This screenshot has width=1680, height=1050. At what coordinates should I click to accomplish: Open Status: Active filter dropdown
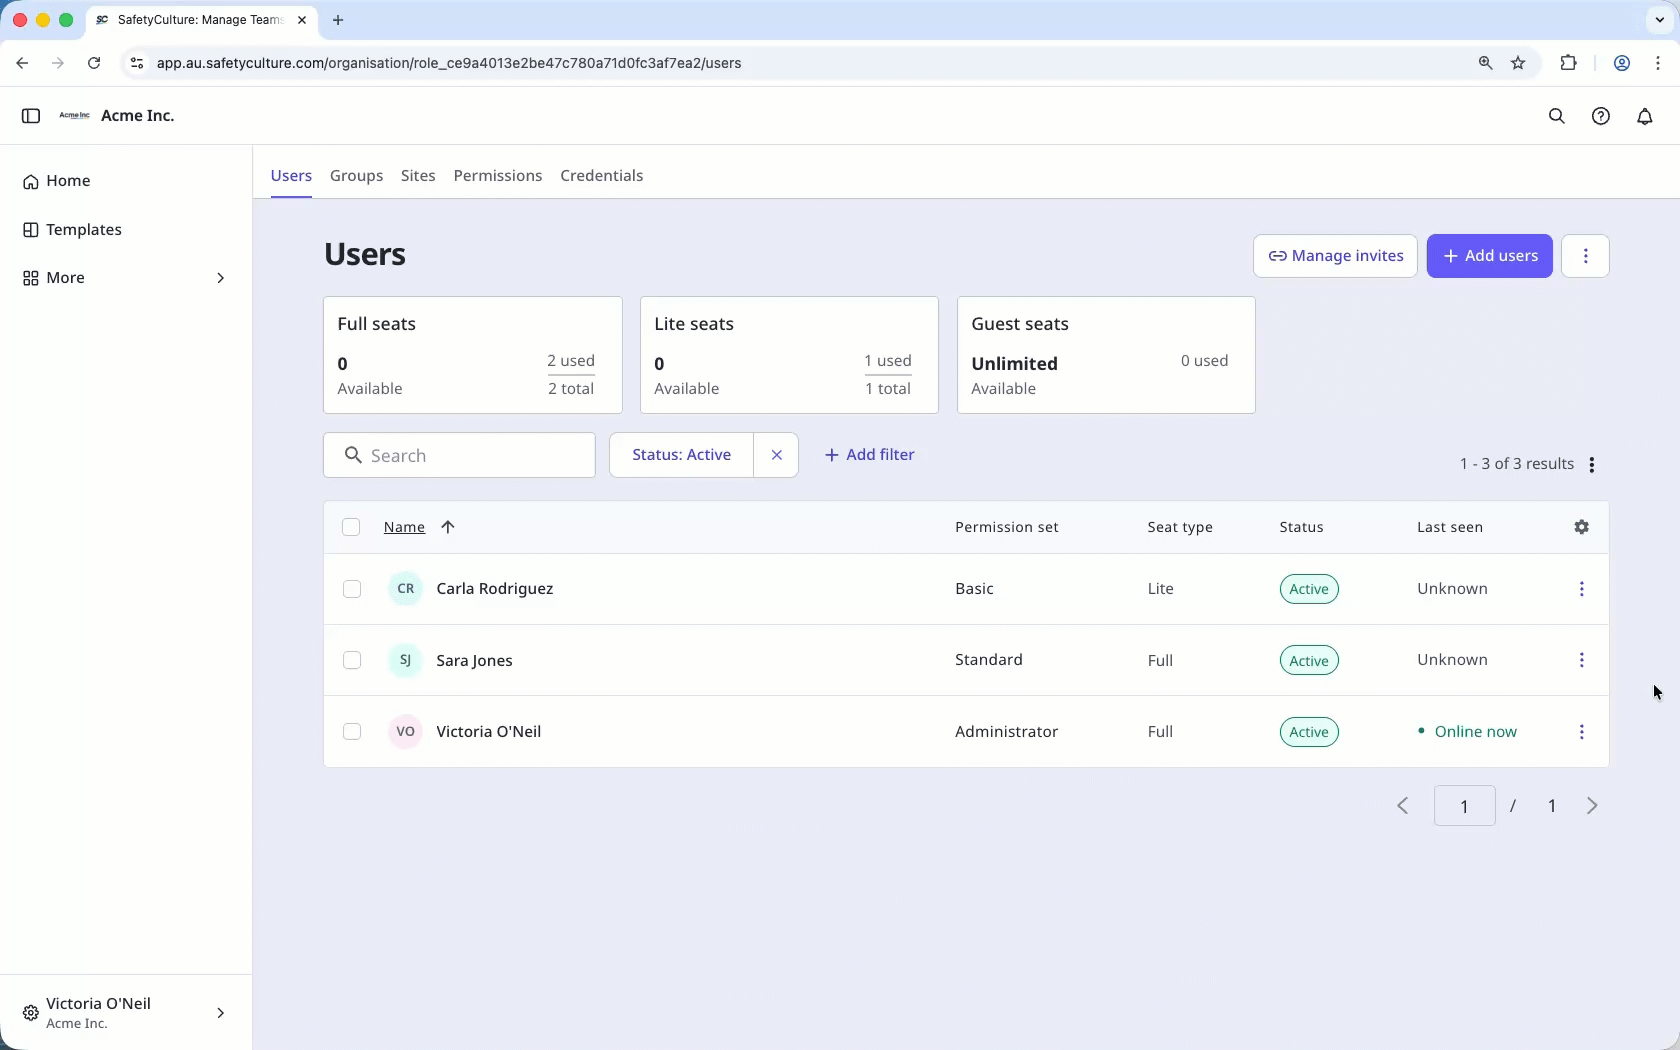pyautogui.click(x=681, y=455)
